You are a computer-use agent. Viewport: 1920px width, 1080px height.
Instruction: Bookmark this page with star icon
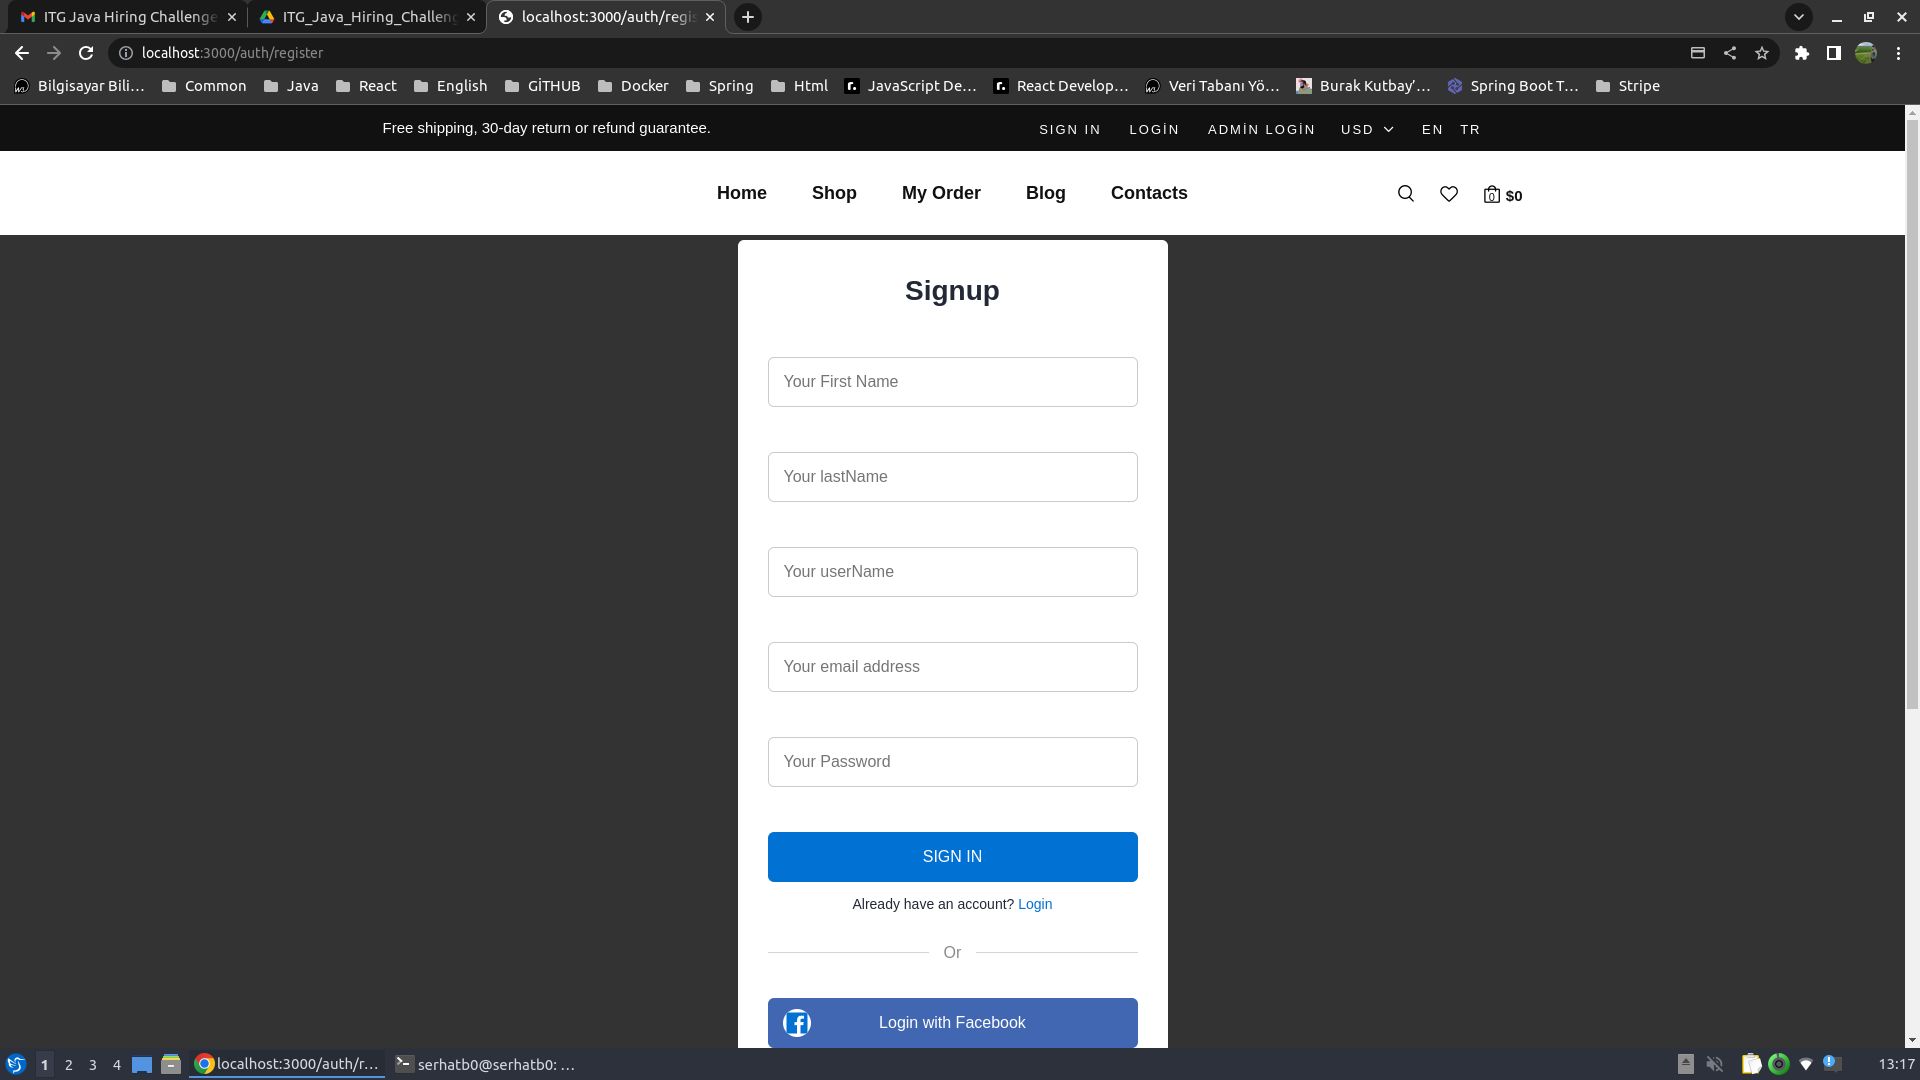(x=1762, y=53)
